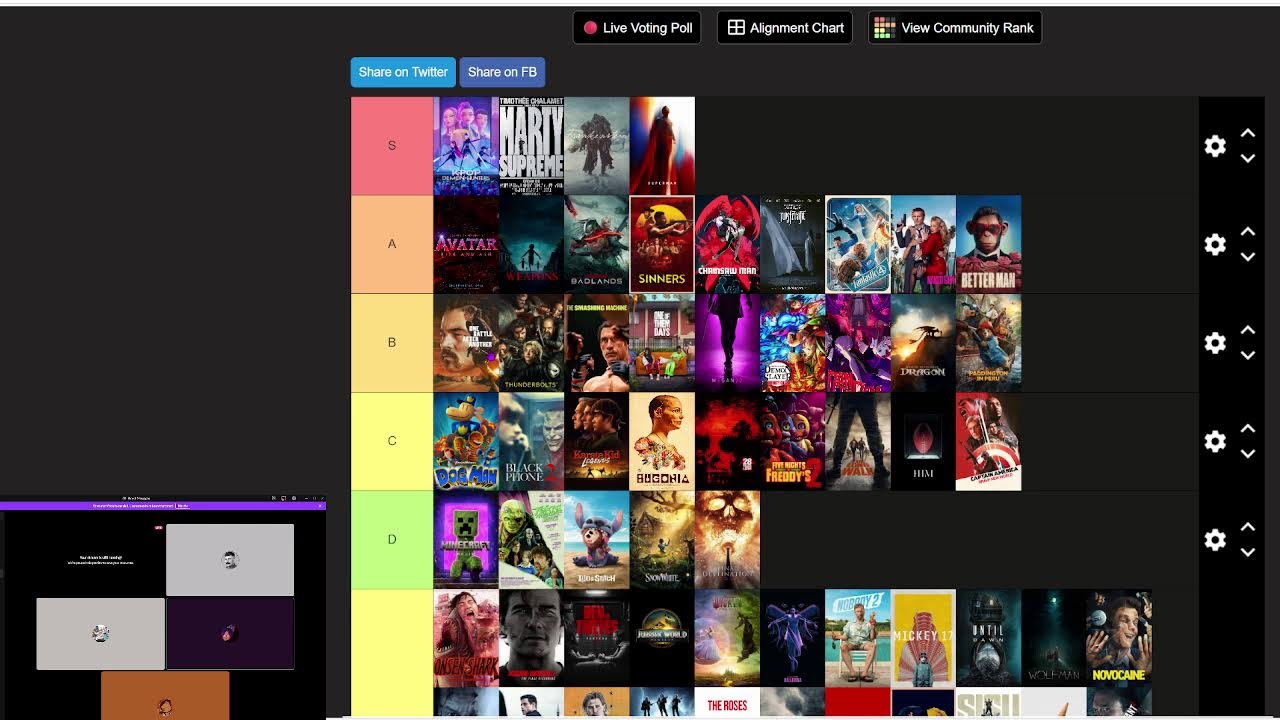Image resolution: width=1280 pixels, height=720 pixels.
Task: Click the Black Phone 2 poster
Action: coord(531,441)
